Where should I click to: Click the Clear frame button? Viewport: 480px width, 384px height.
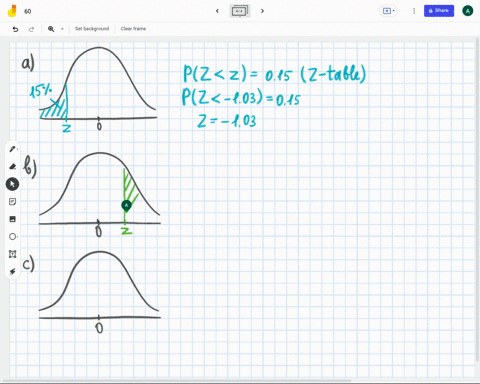tap(133, 29)
